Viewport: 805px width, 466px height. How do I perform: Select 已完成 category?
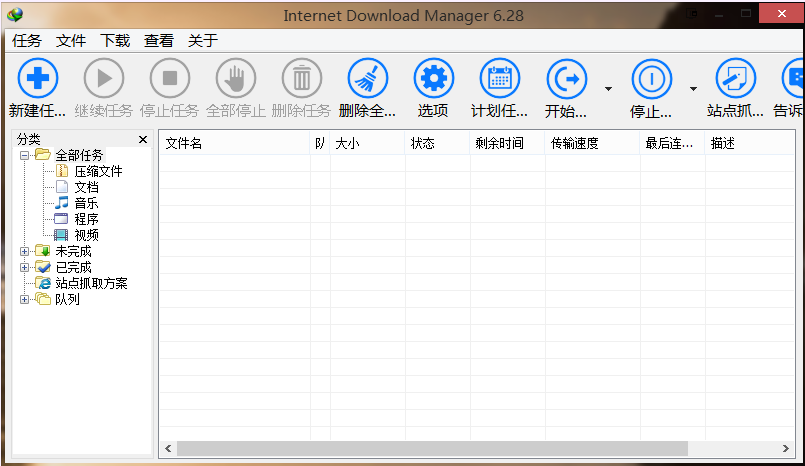pyautogui.click(x=73, y=267)
